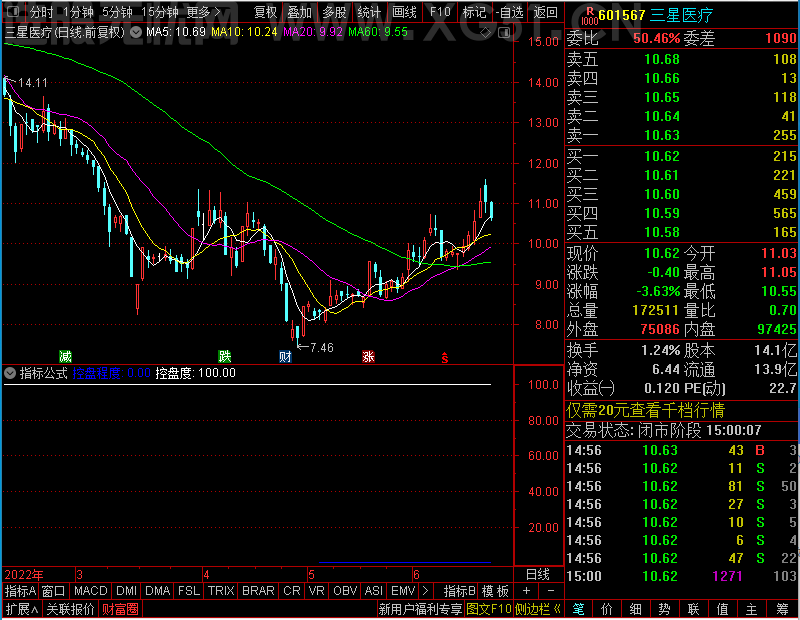Open 关联报价 related quotes
This screenshot has width=800, height=620.
pyautogui.click(x=70, y=609)
